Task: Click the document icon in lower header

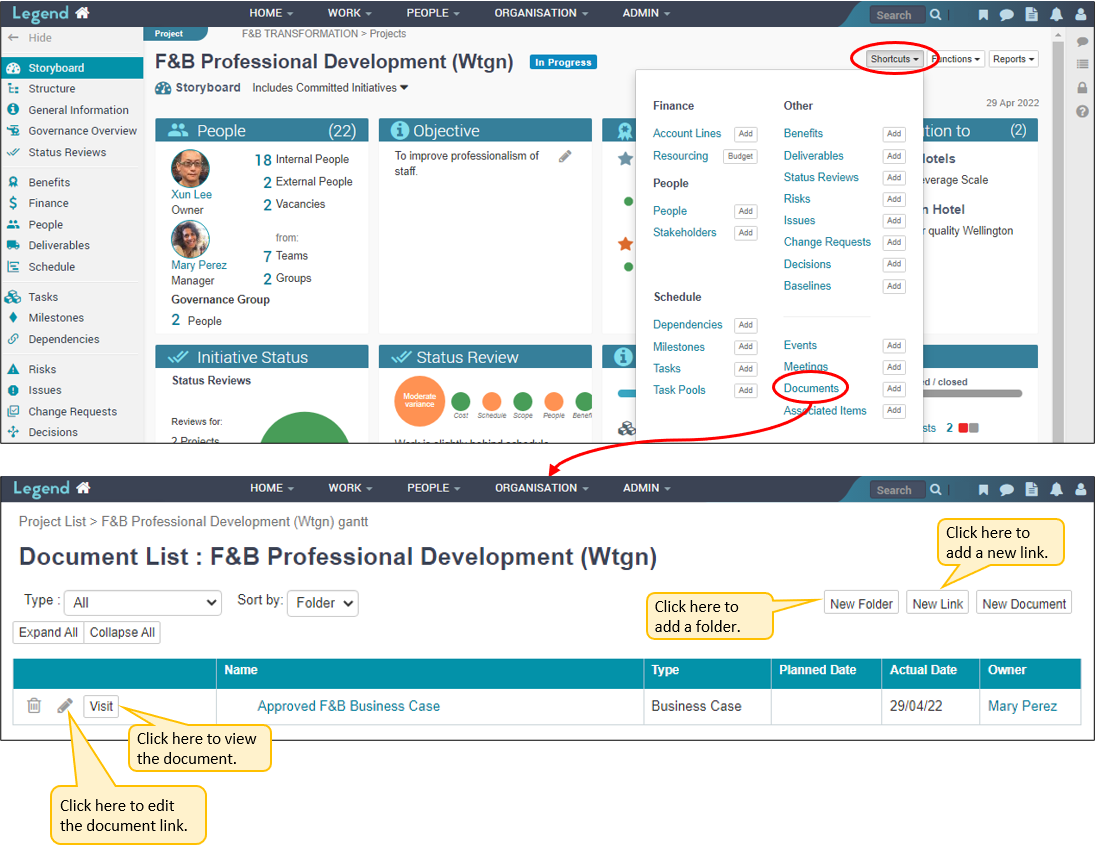Action: click(1031, 489)
